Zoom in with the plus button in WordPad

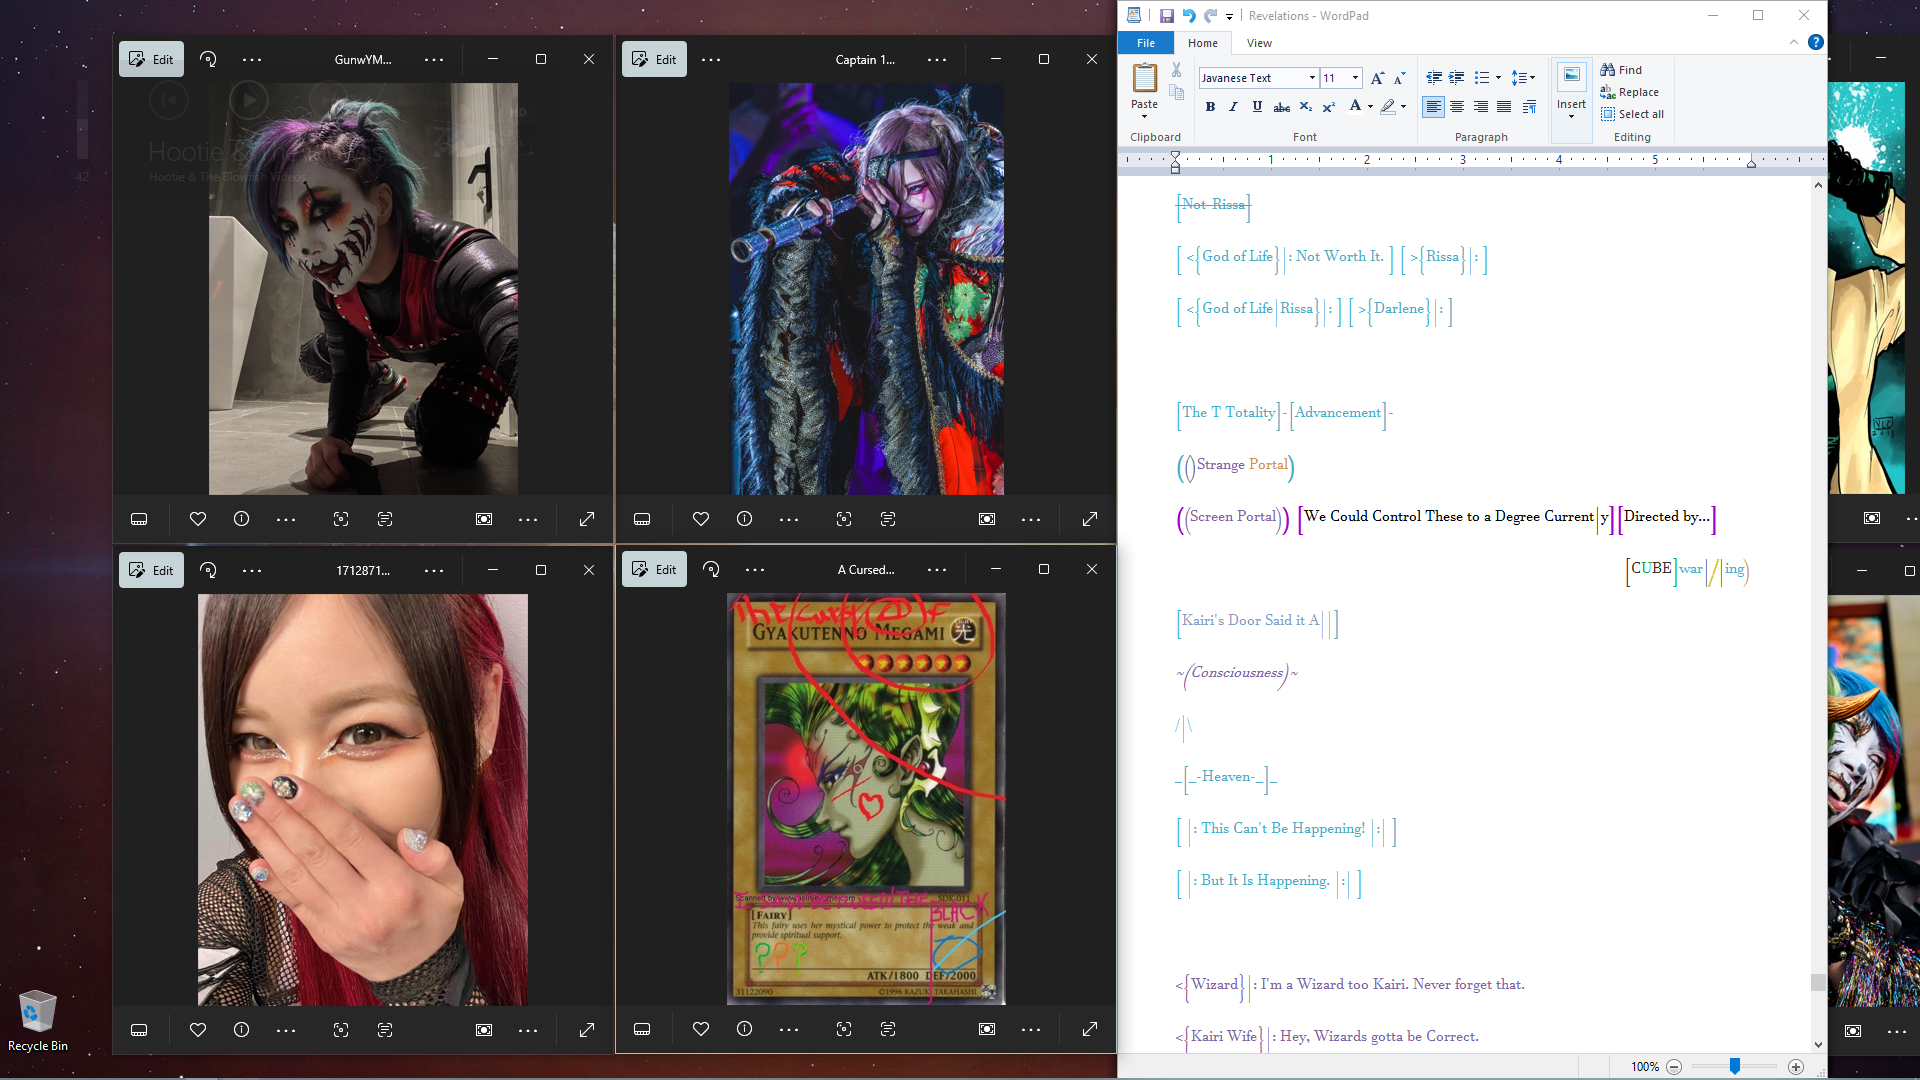click(x=1796, y=1067)
